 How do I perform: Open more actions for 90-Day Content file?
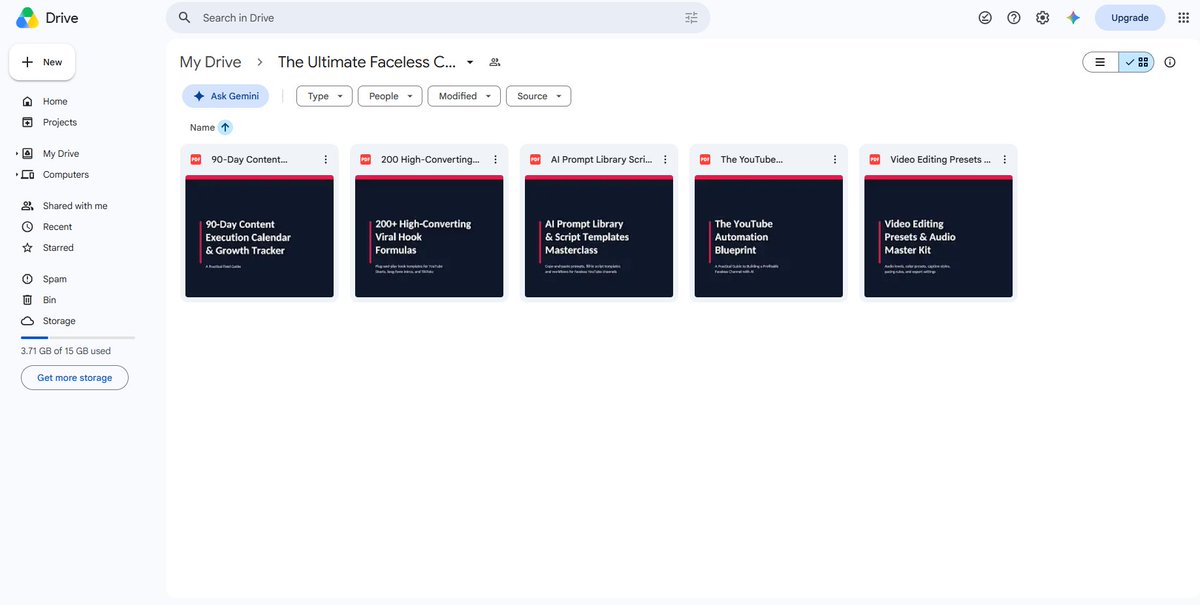[326, 159]
